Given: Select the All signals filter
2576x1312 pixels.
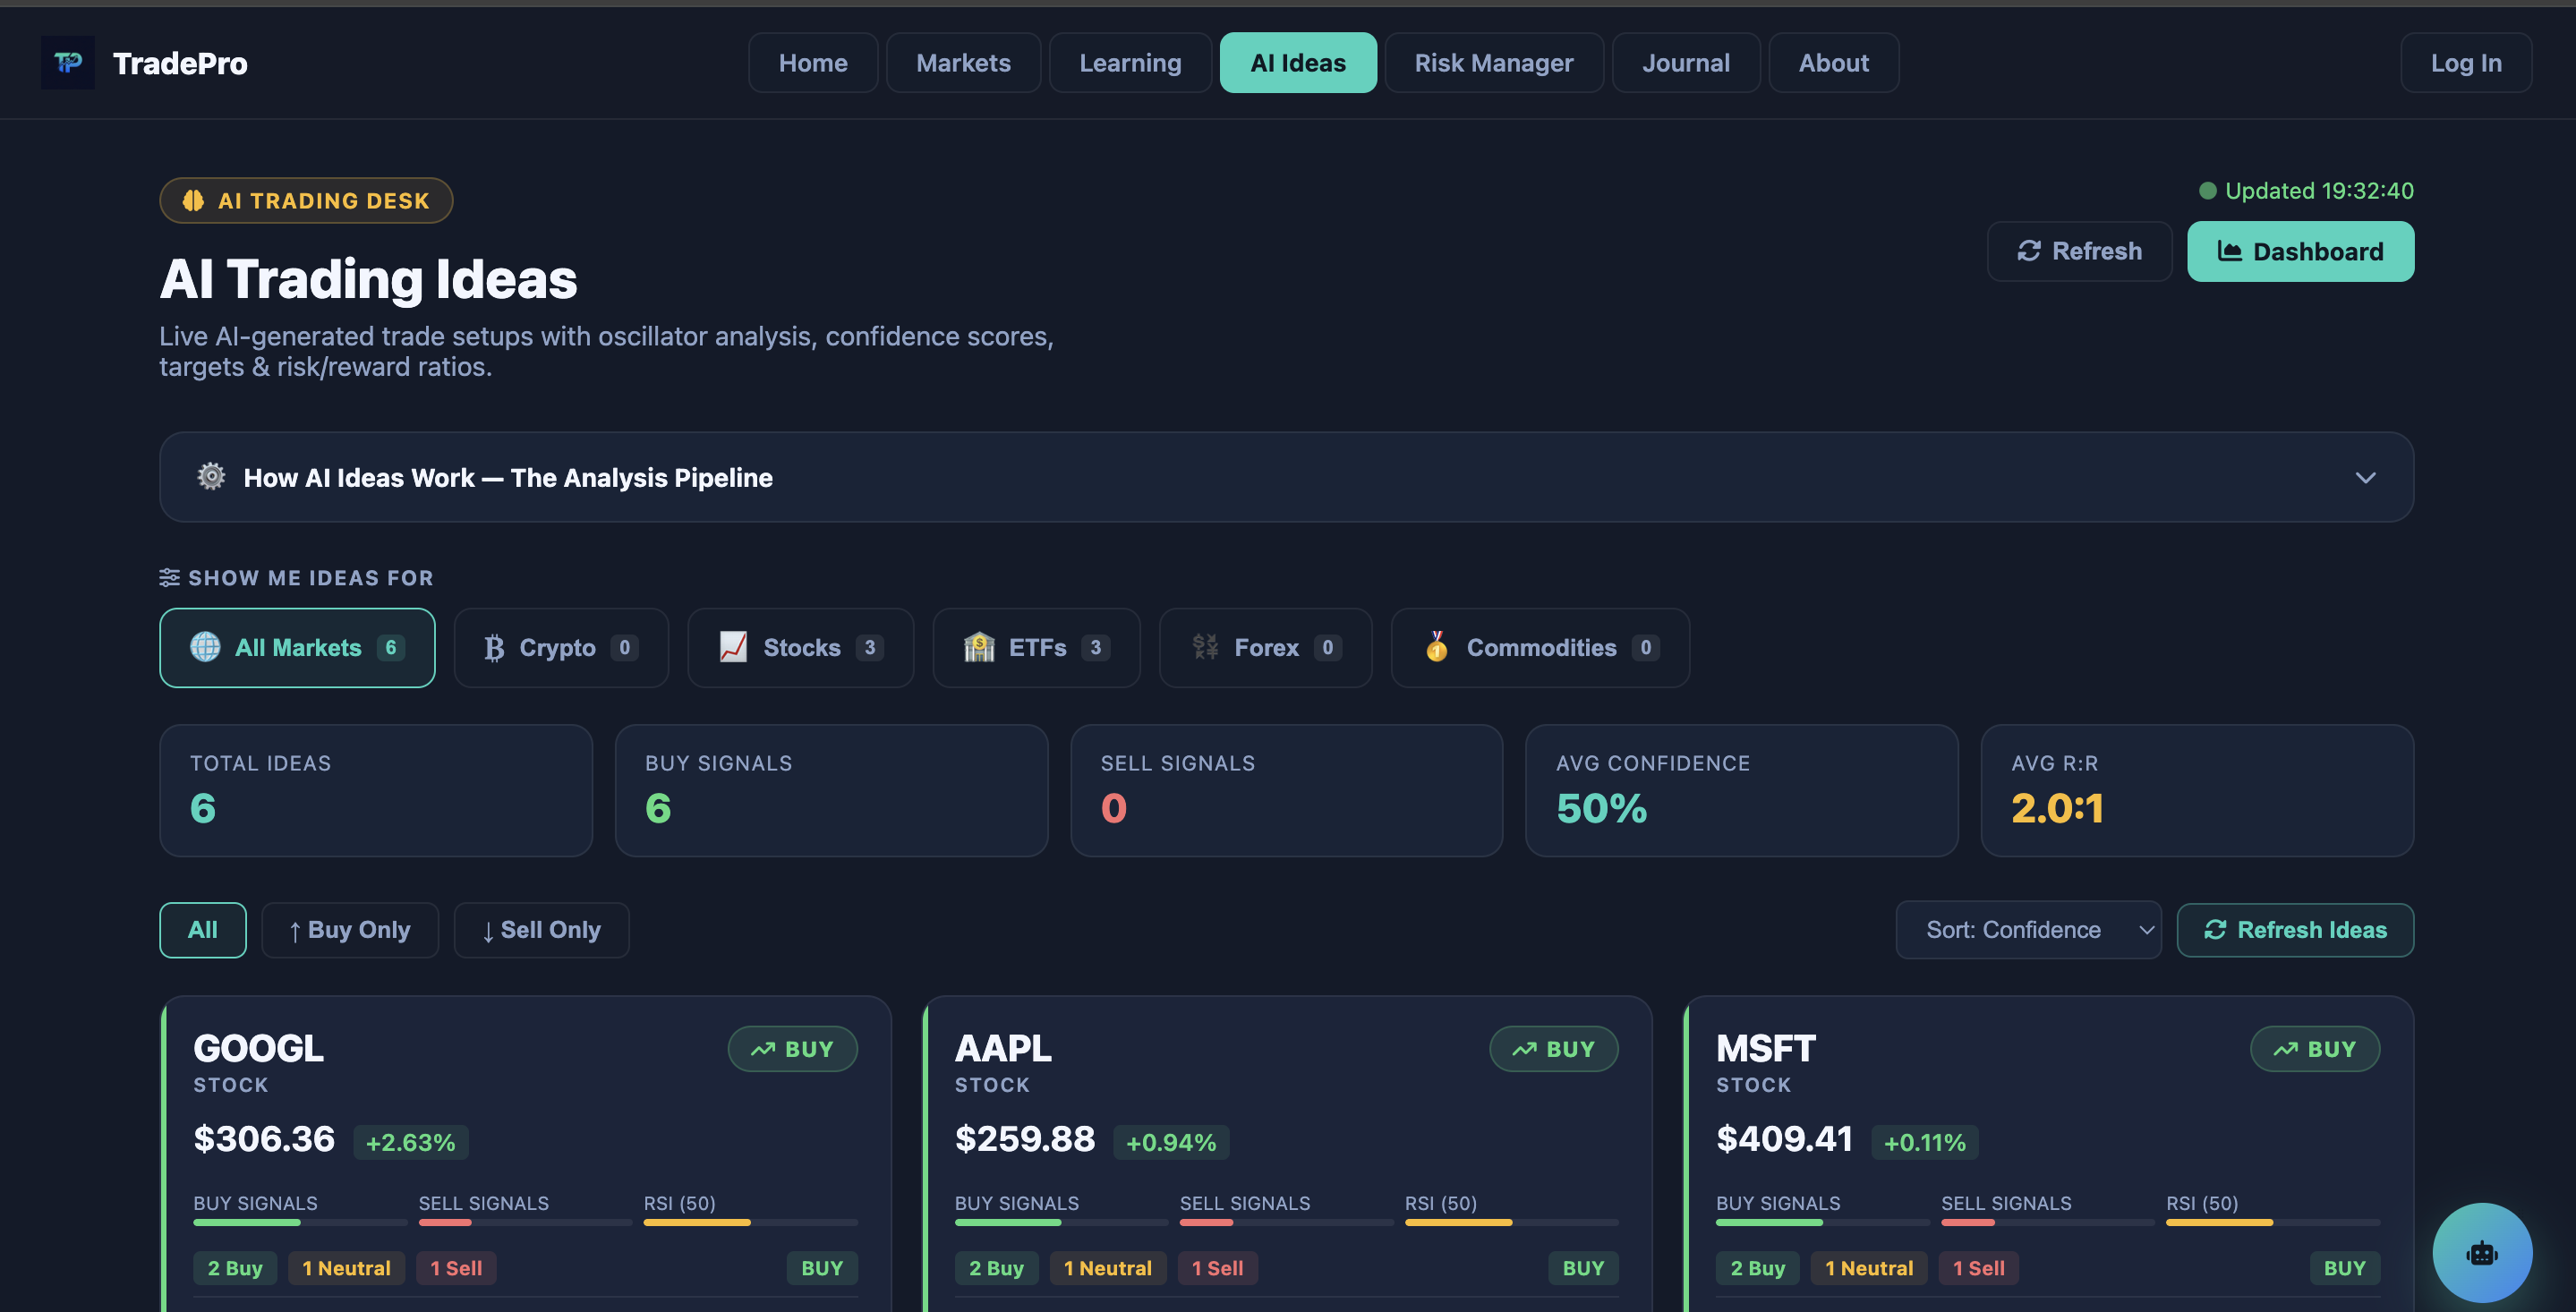Looking at the screenshot, I should pos(202,929).
